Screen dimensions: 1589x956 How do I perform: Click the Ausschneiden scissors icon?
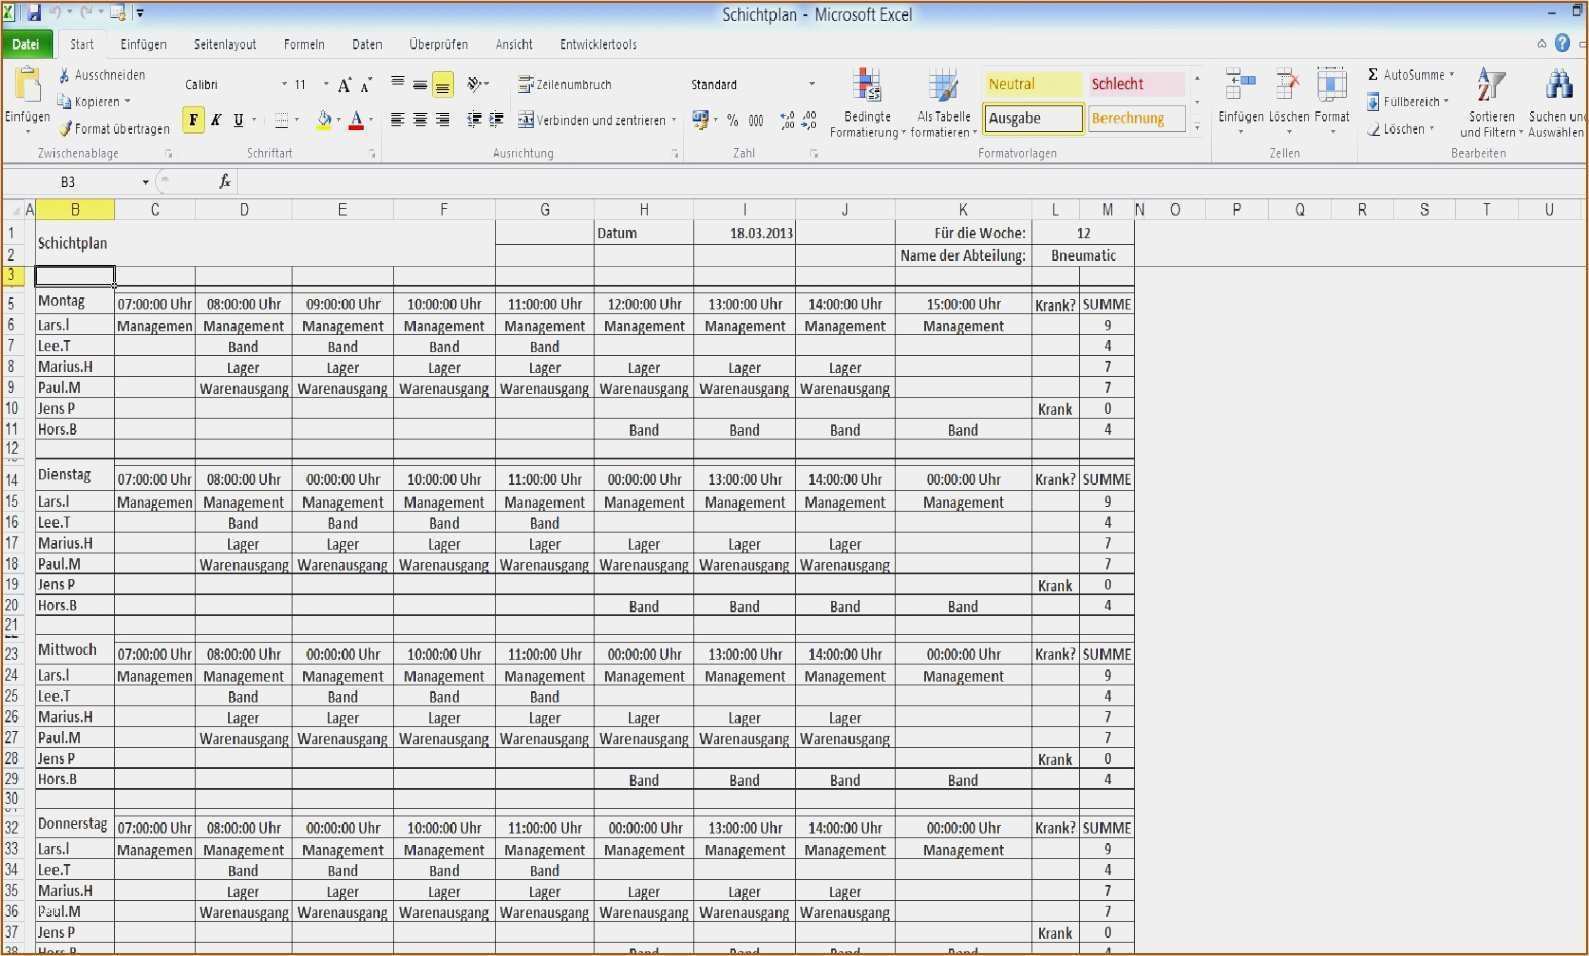[x=64, y=75]
